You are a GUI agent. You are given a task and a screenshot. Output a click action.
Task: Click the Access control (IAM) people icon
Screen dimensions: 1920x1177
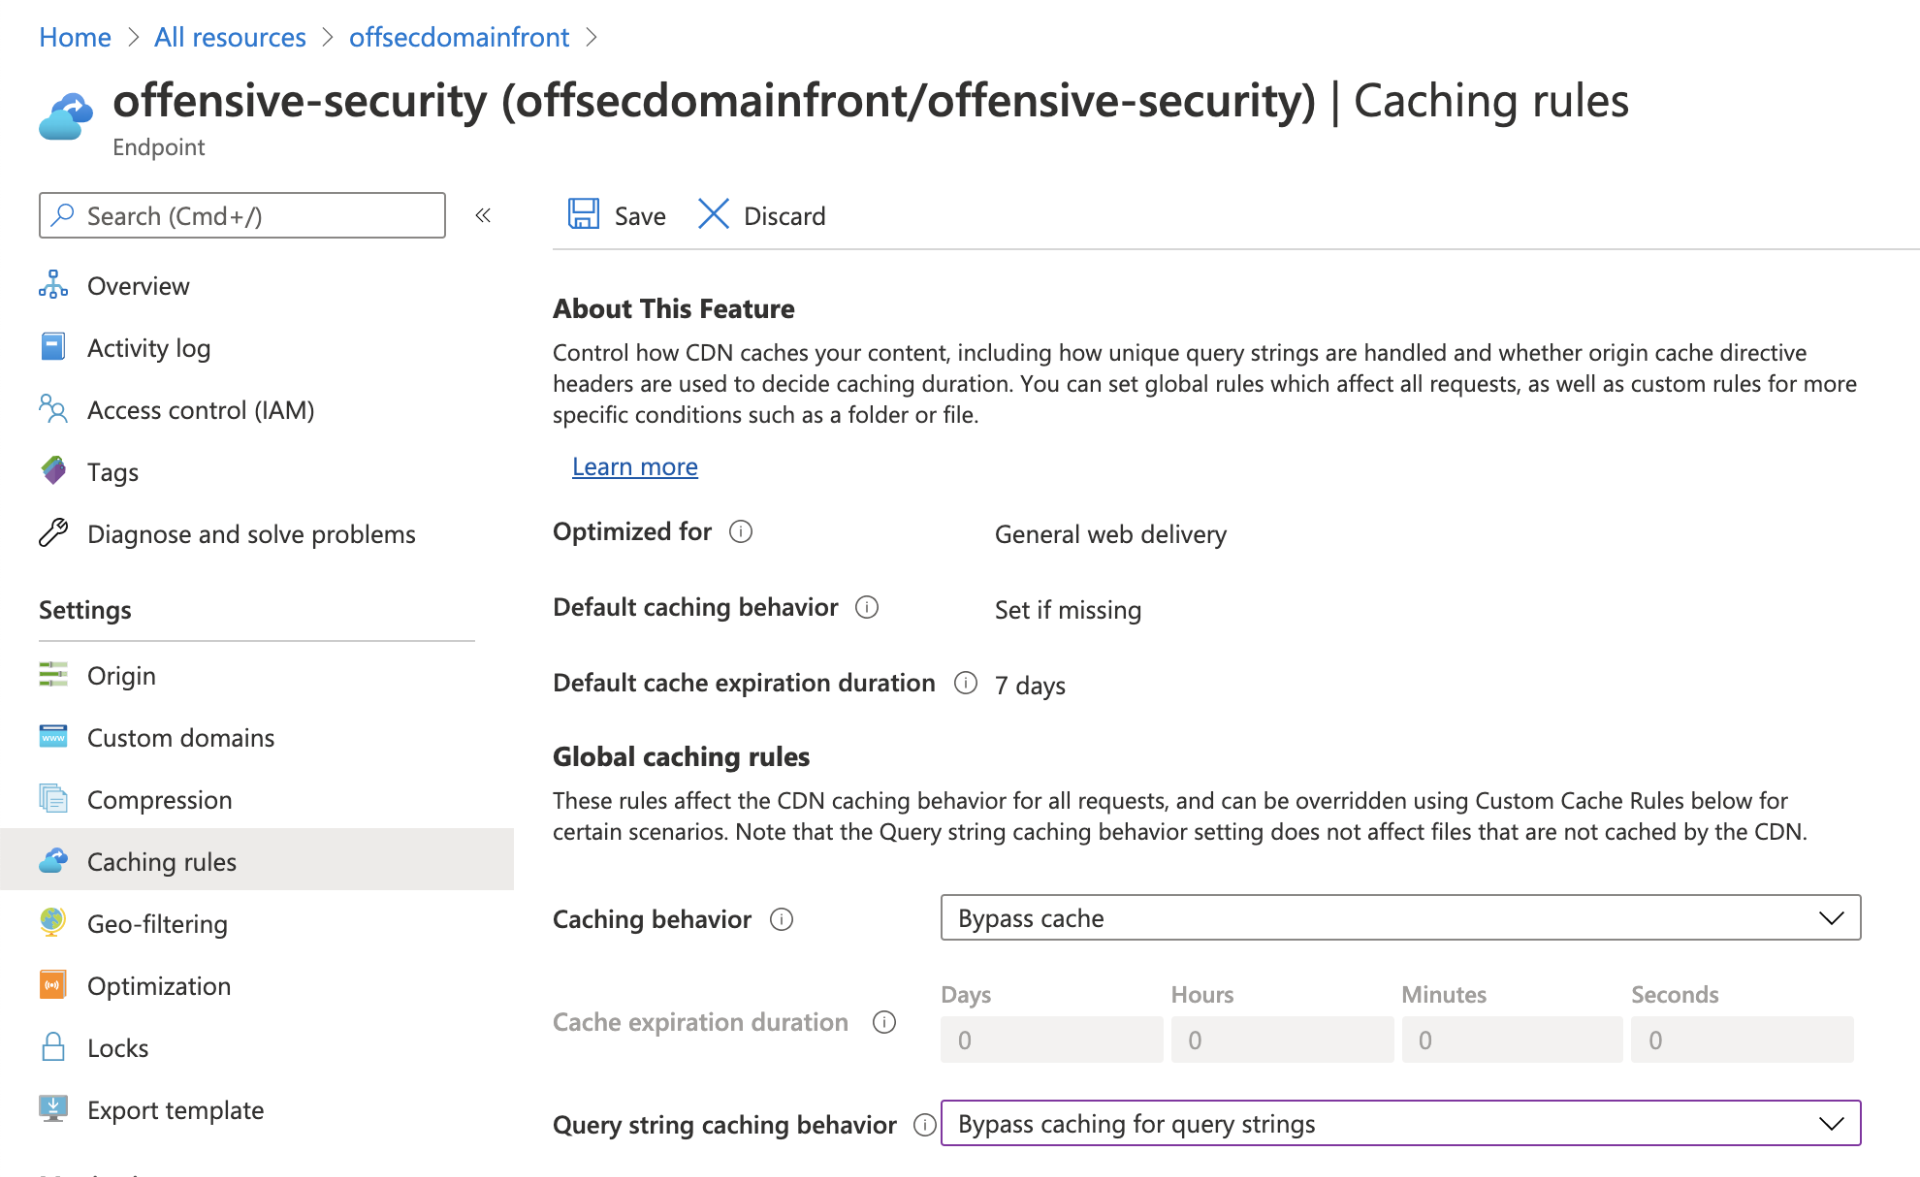(53, 409)
